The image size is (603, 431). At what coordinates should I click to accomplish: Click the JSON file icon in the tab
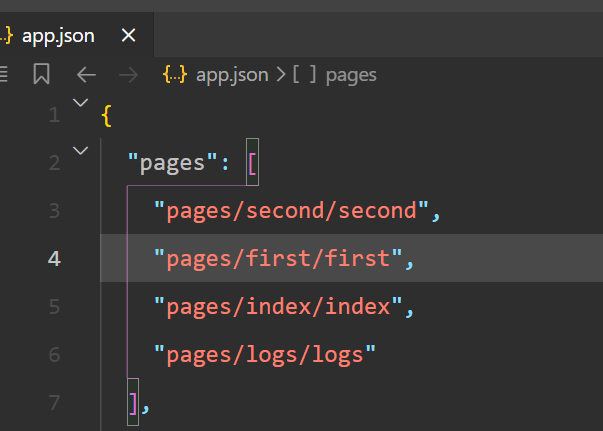[x=7, y=36]
